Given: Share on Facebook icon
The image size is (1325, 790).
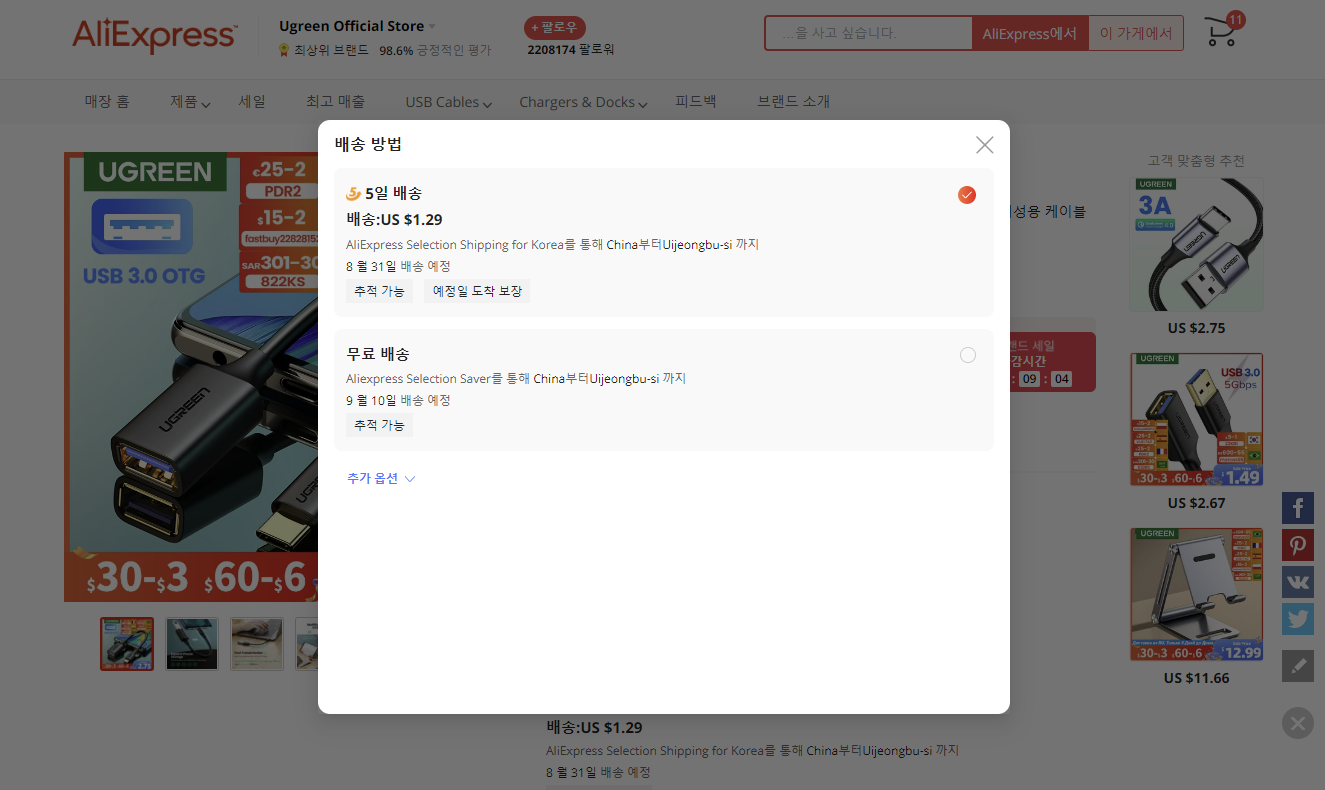Looking at the screenshot, I should [1298, 508].
